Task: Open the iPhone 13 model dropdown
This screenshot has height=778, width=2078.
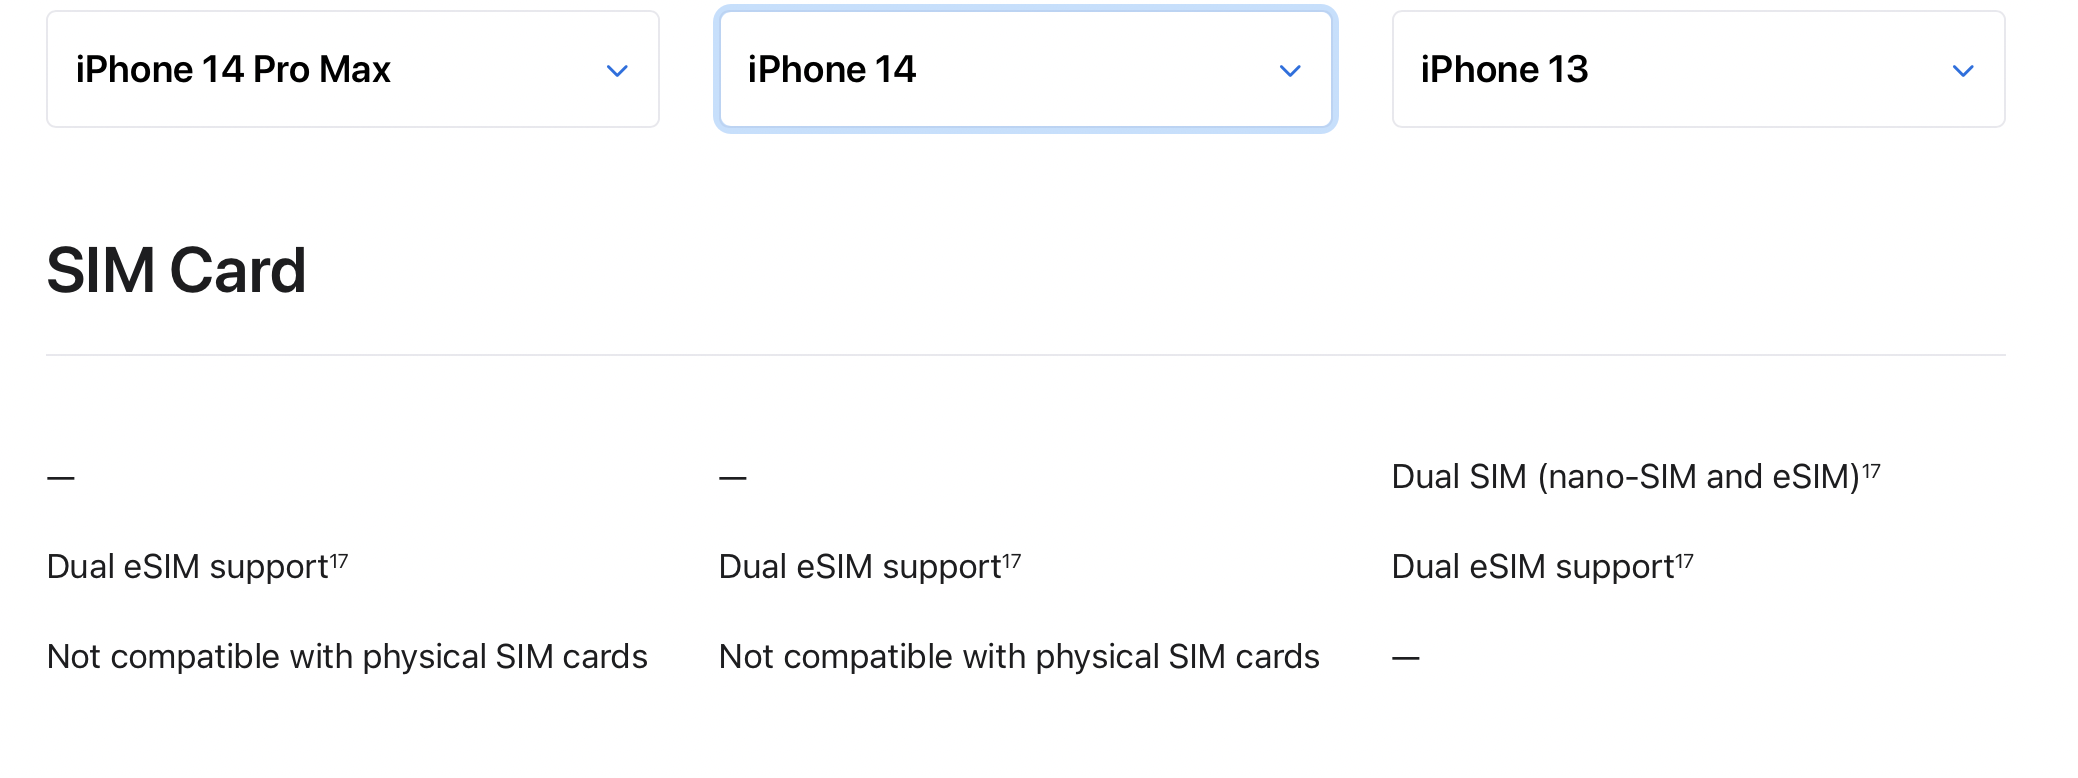Action: pyautogui.click(x=1699, y=69)
